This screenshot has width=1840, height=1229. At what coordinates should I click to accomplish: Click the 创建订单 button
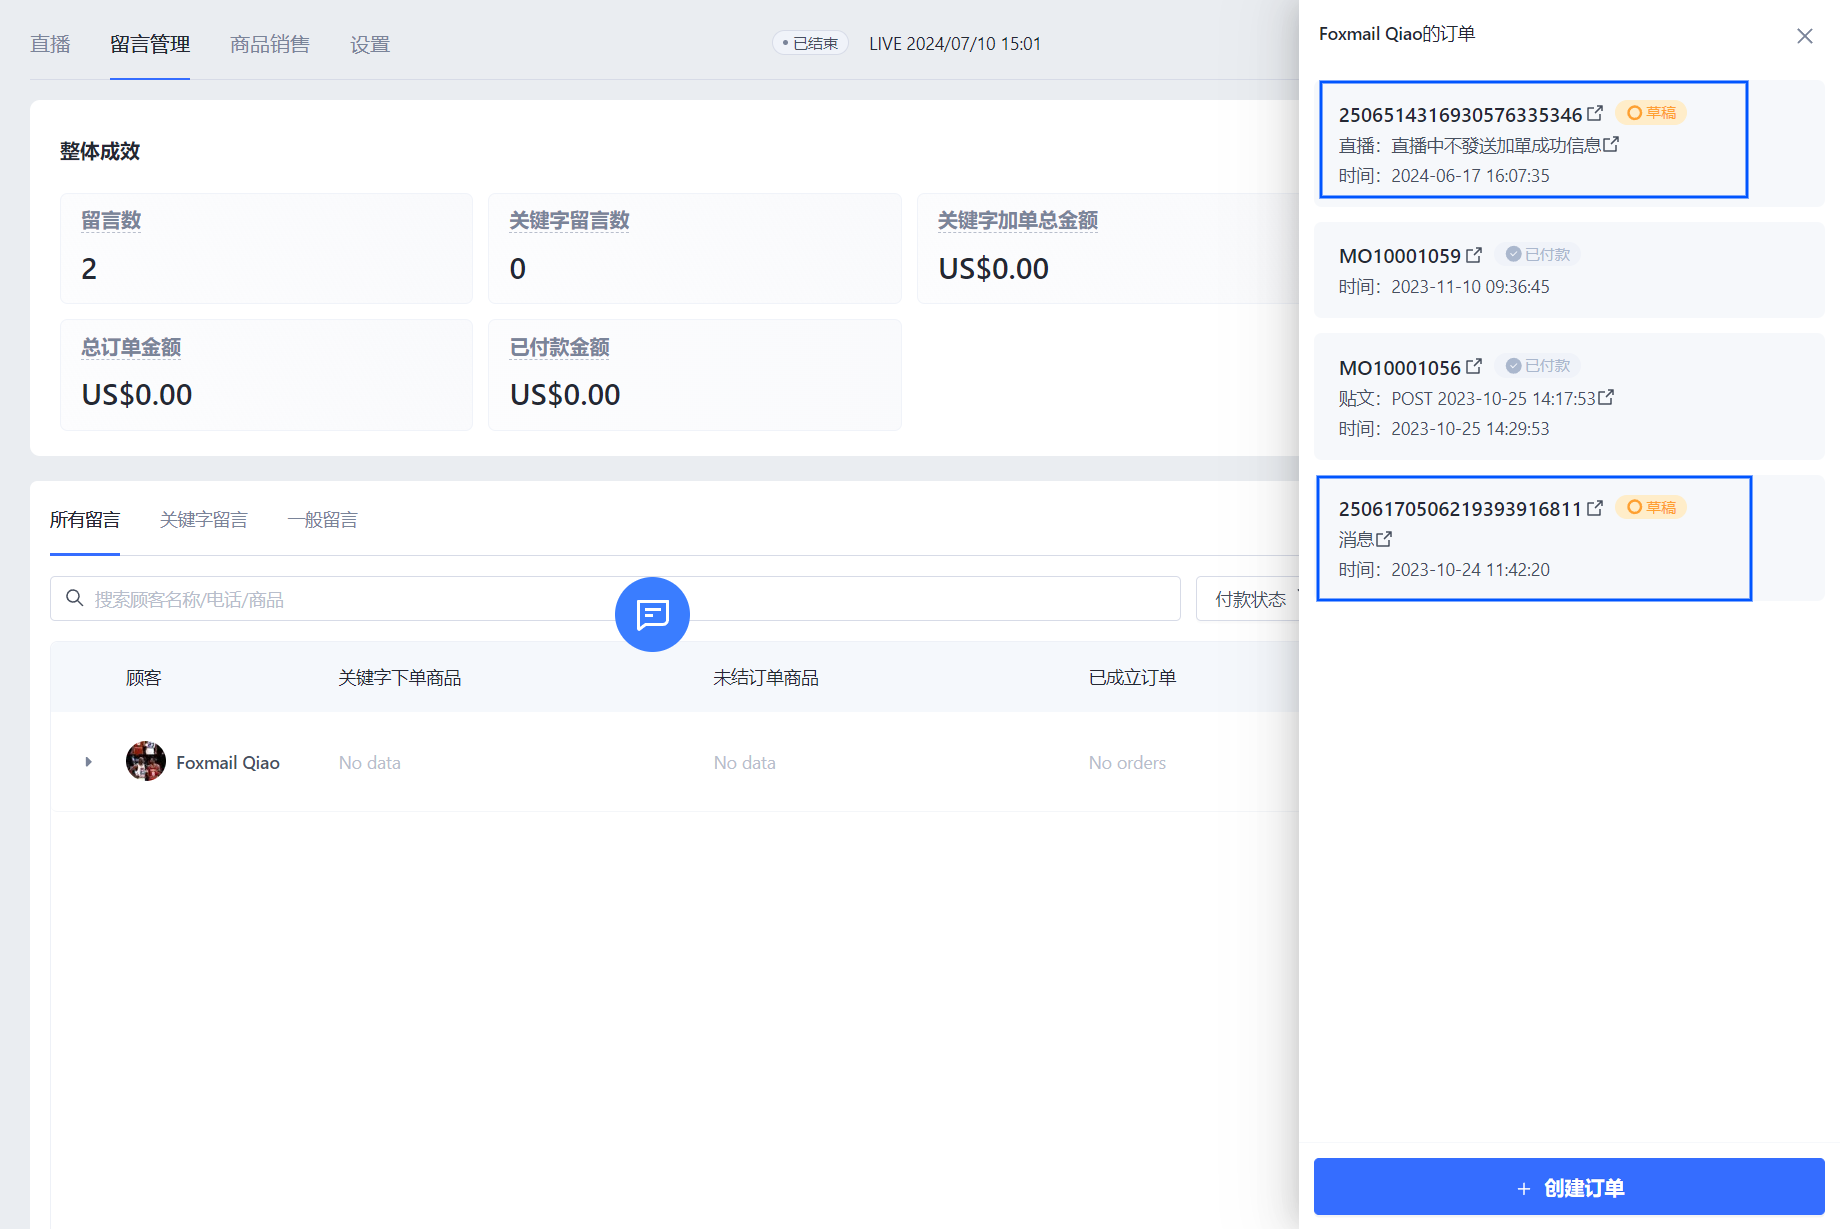click(x=1569, y=1187)
